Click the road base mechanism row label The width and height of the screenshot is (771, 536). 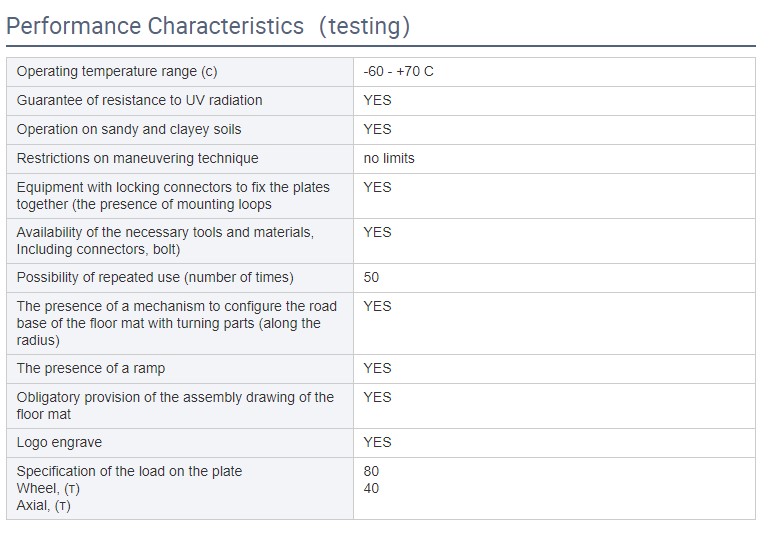(177, 323)
